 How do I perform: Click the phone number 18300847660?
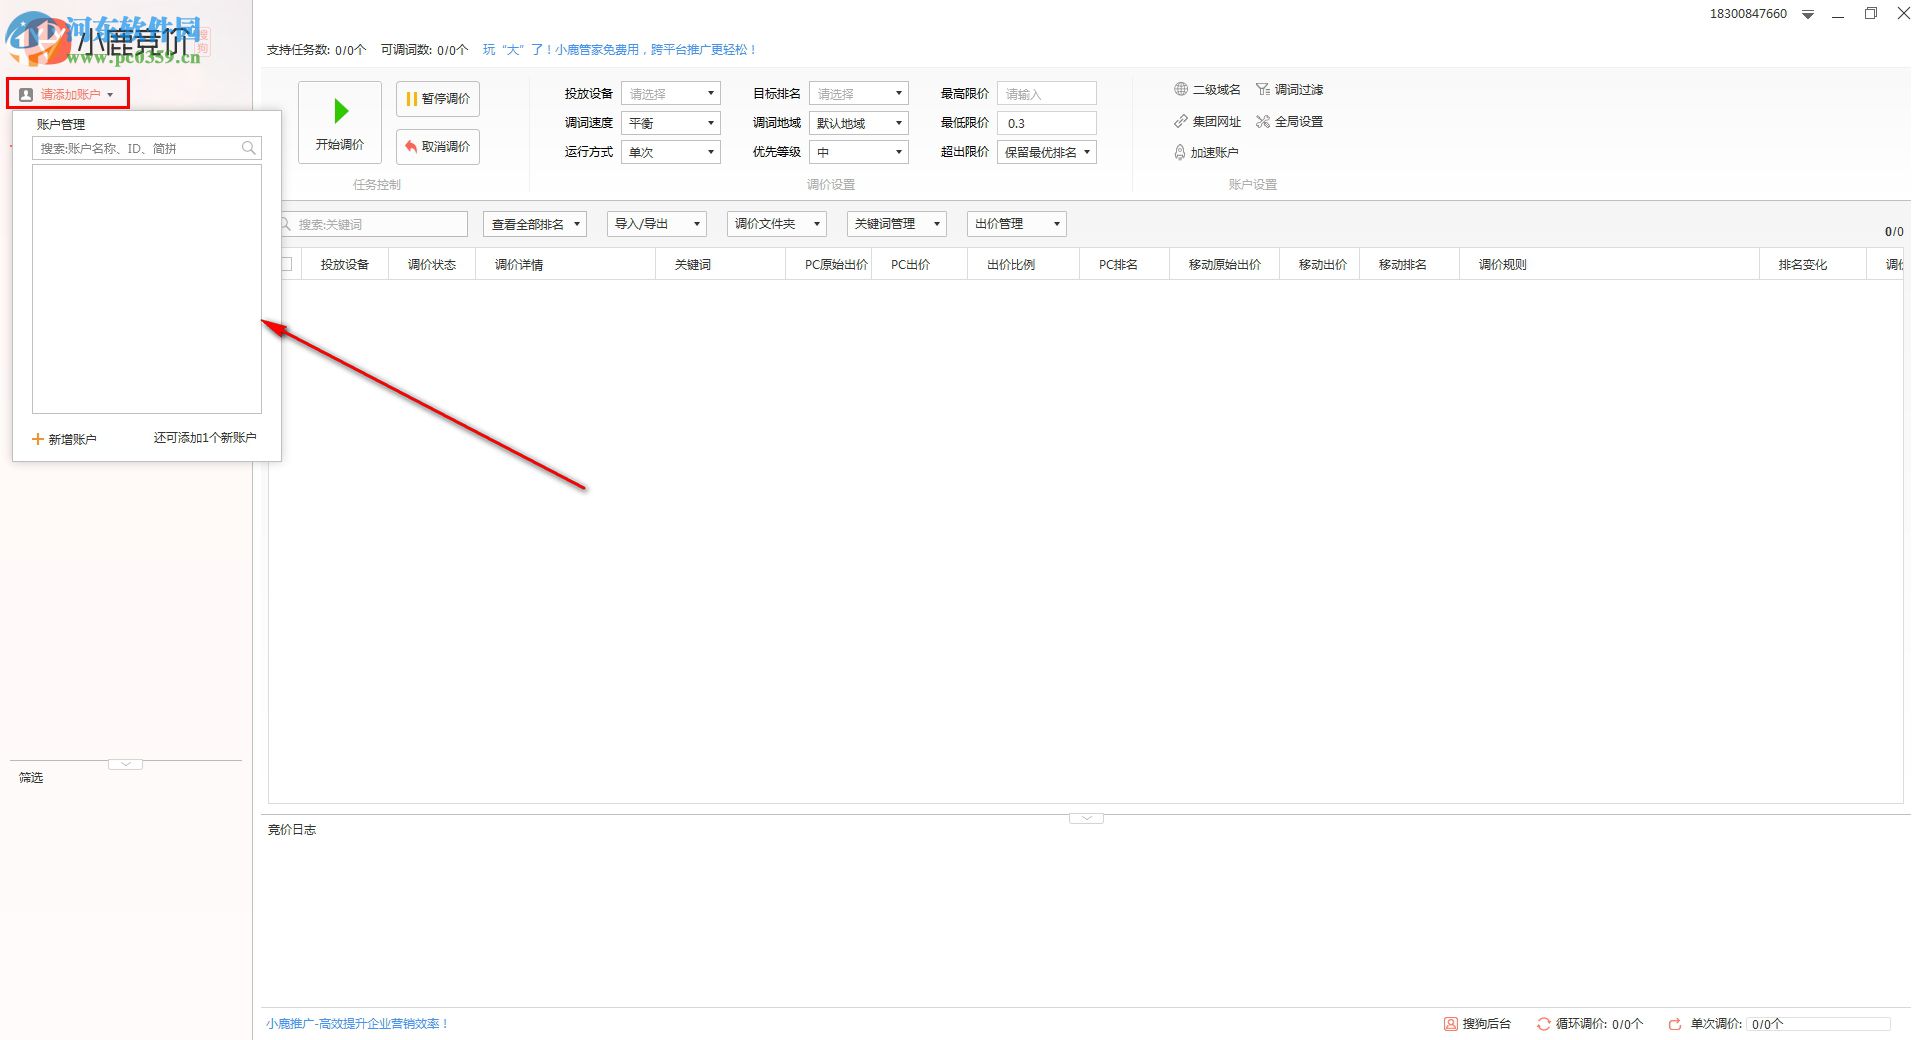[x=1748, y=14]
